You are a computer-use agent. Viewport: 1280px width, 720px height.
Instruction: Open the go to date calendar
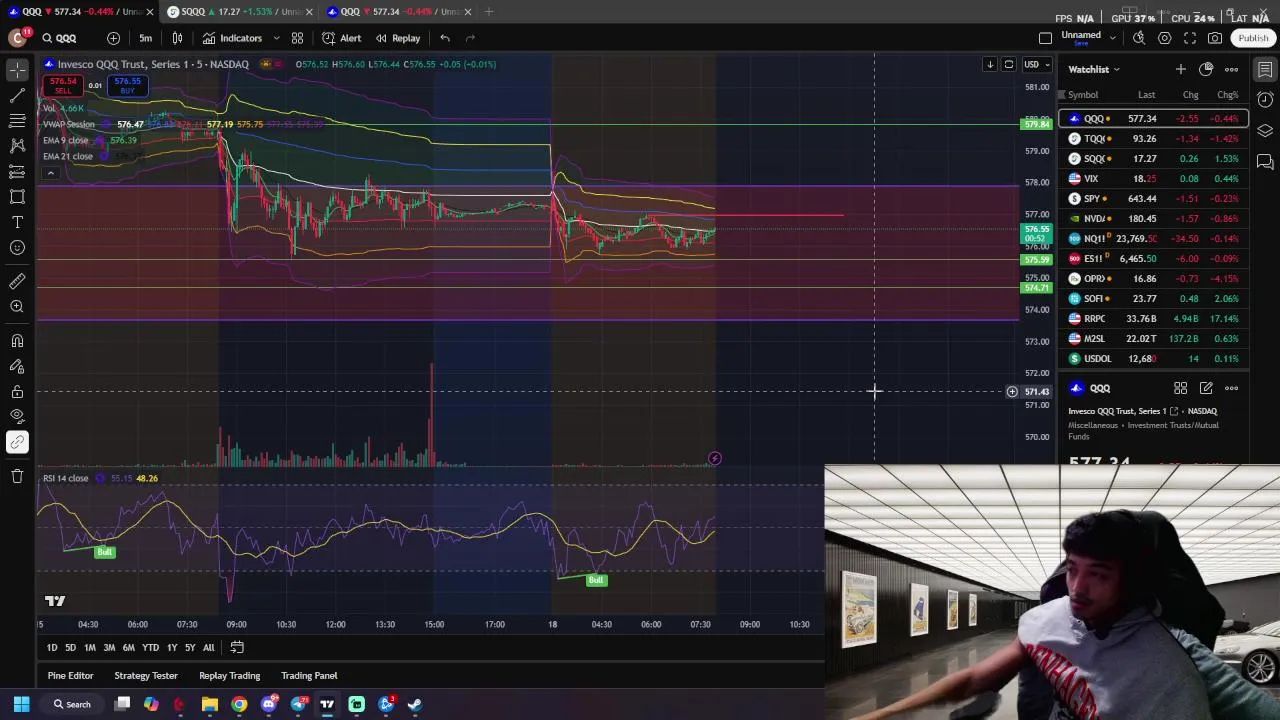coord(237,648)
